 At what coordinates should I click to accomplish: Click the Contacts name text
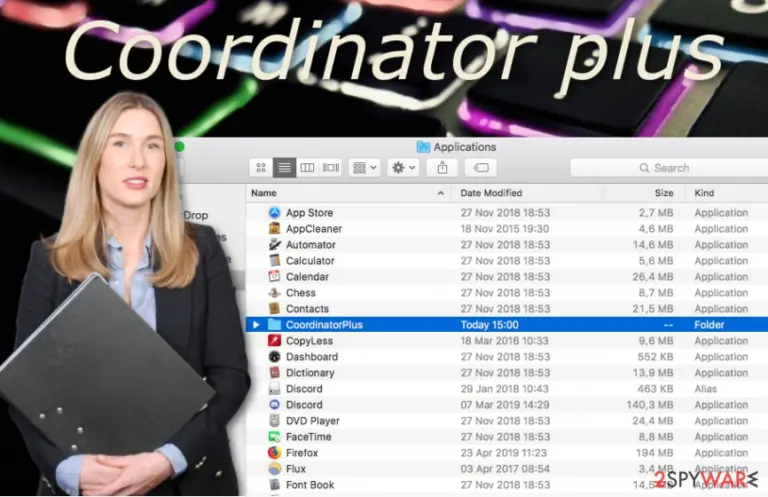click(307, 308)
